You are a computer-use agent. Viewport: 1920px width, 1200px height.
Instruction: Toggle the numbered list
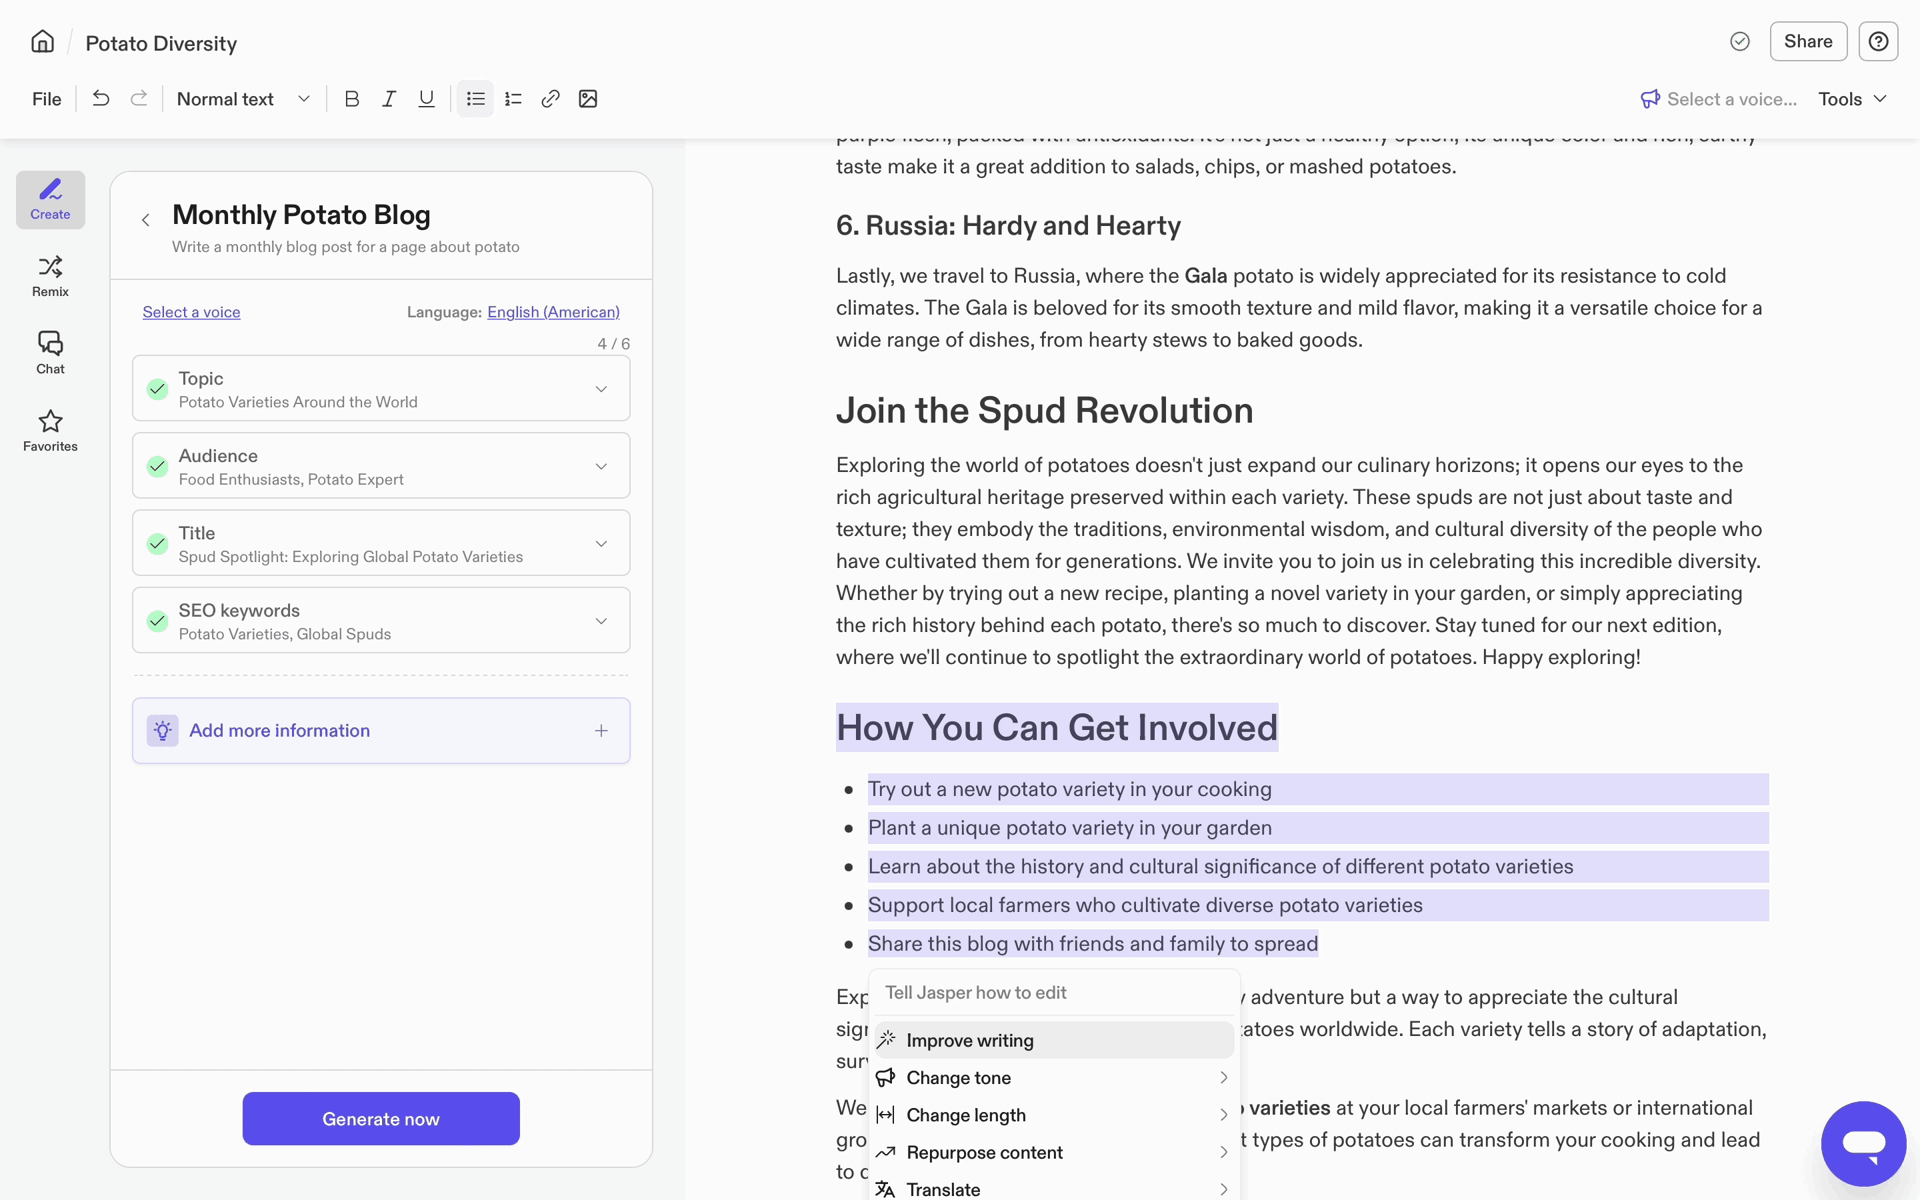pyautogui.click(x=513, y=99)
